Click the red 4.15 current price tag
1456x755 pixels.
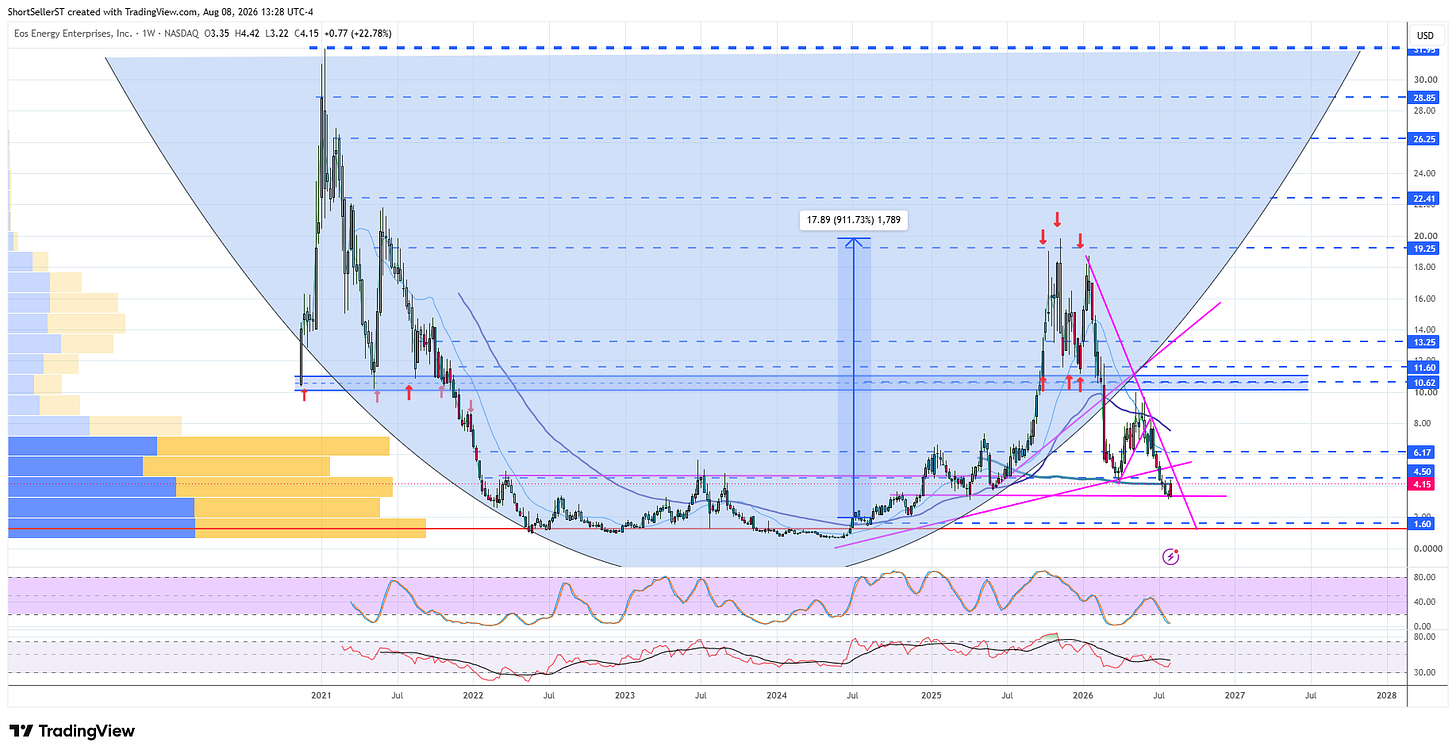pos(1424,485)
